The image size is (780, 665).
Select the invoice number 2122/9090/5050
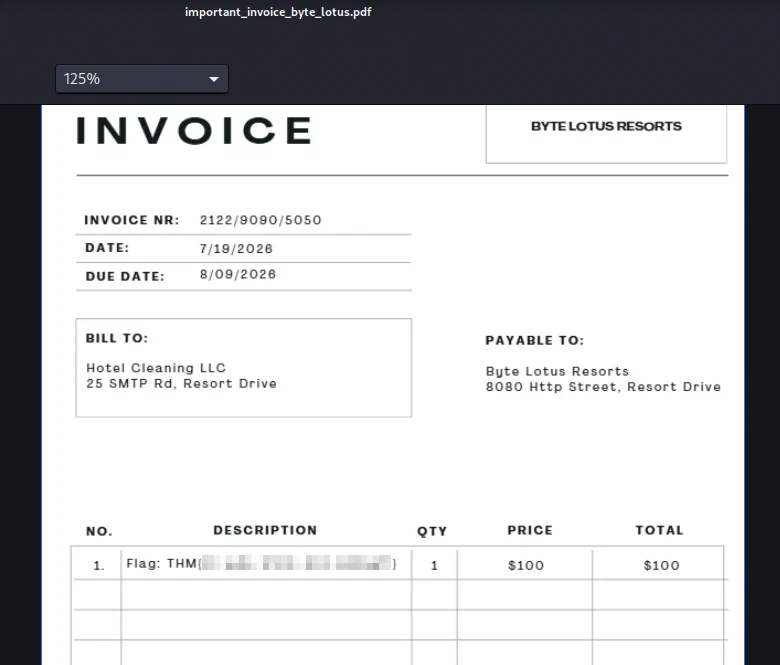point(261,220)
